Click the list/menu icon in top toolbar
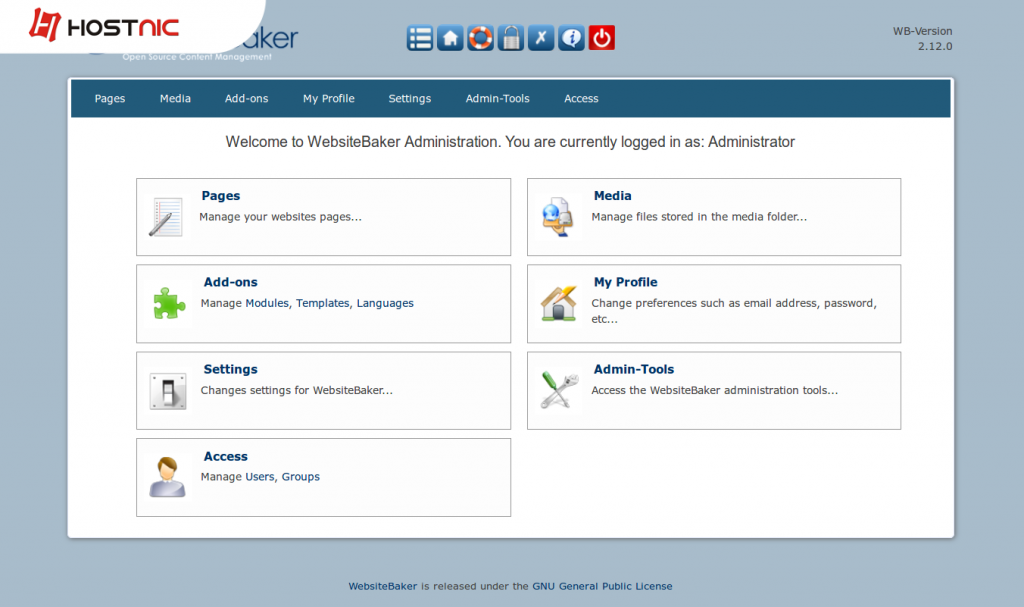The width and height of the screenshot is (1024, 607). (x=419, y=38)
